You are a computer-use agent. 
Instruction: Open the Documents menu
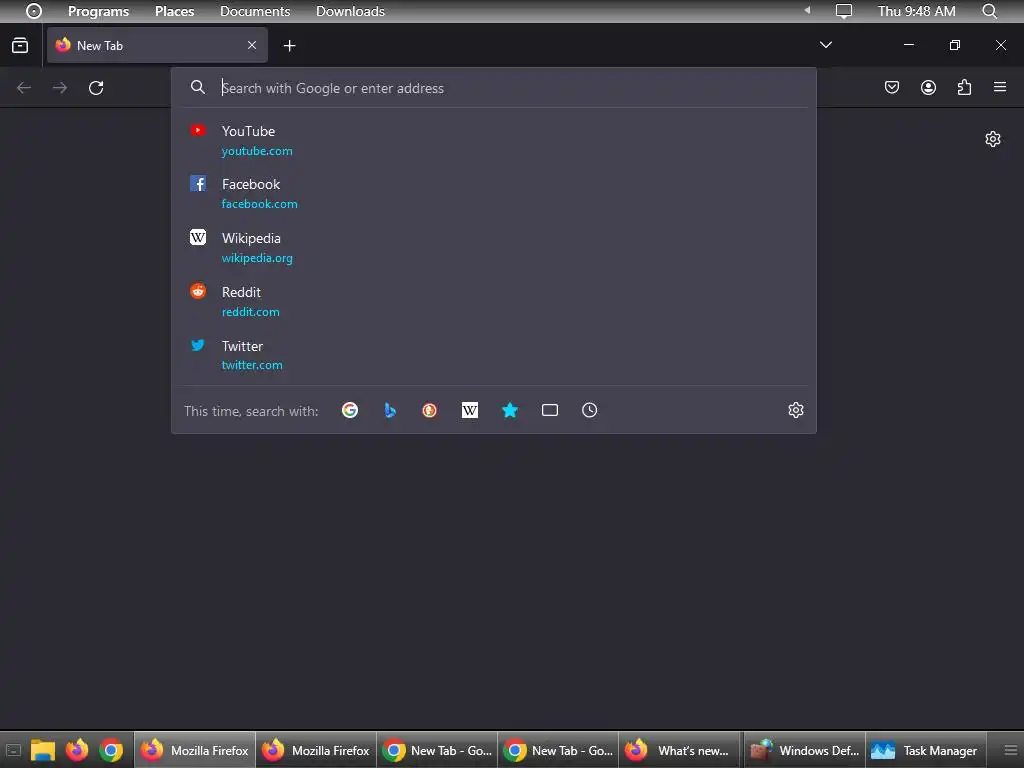point(255,11)
